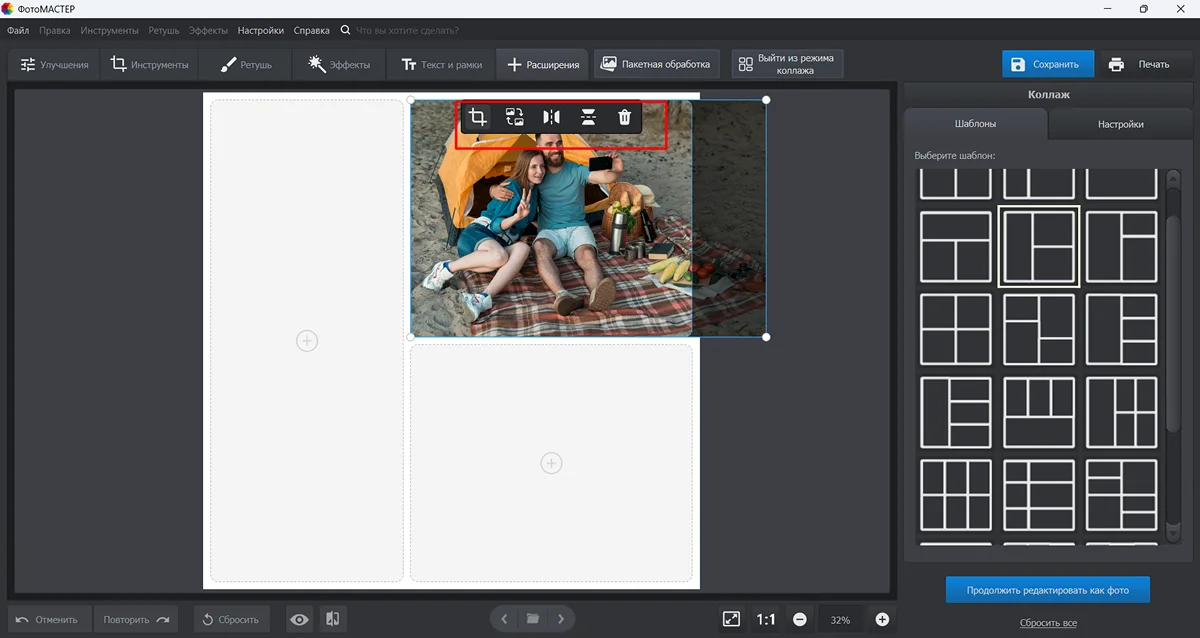Flip the photo vertically

point(588,117)
